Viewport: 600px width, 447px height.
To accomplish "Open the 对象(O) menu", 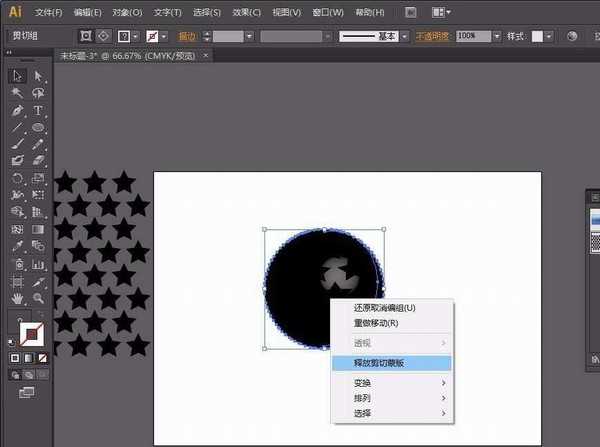I will [x=127, y=12].
